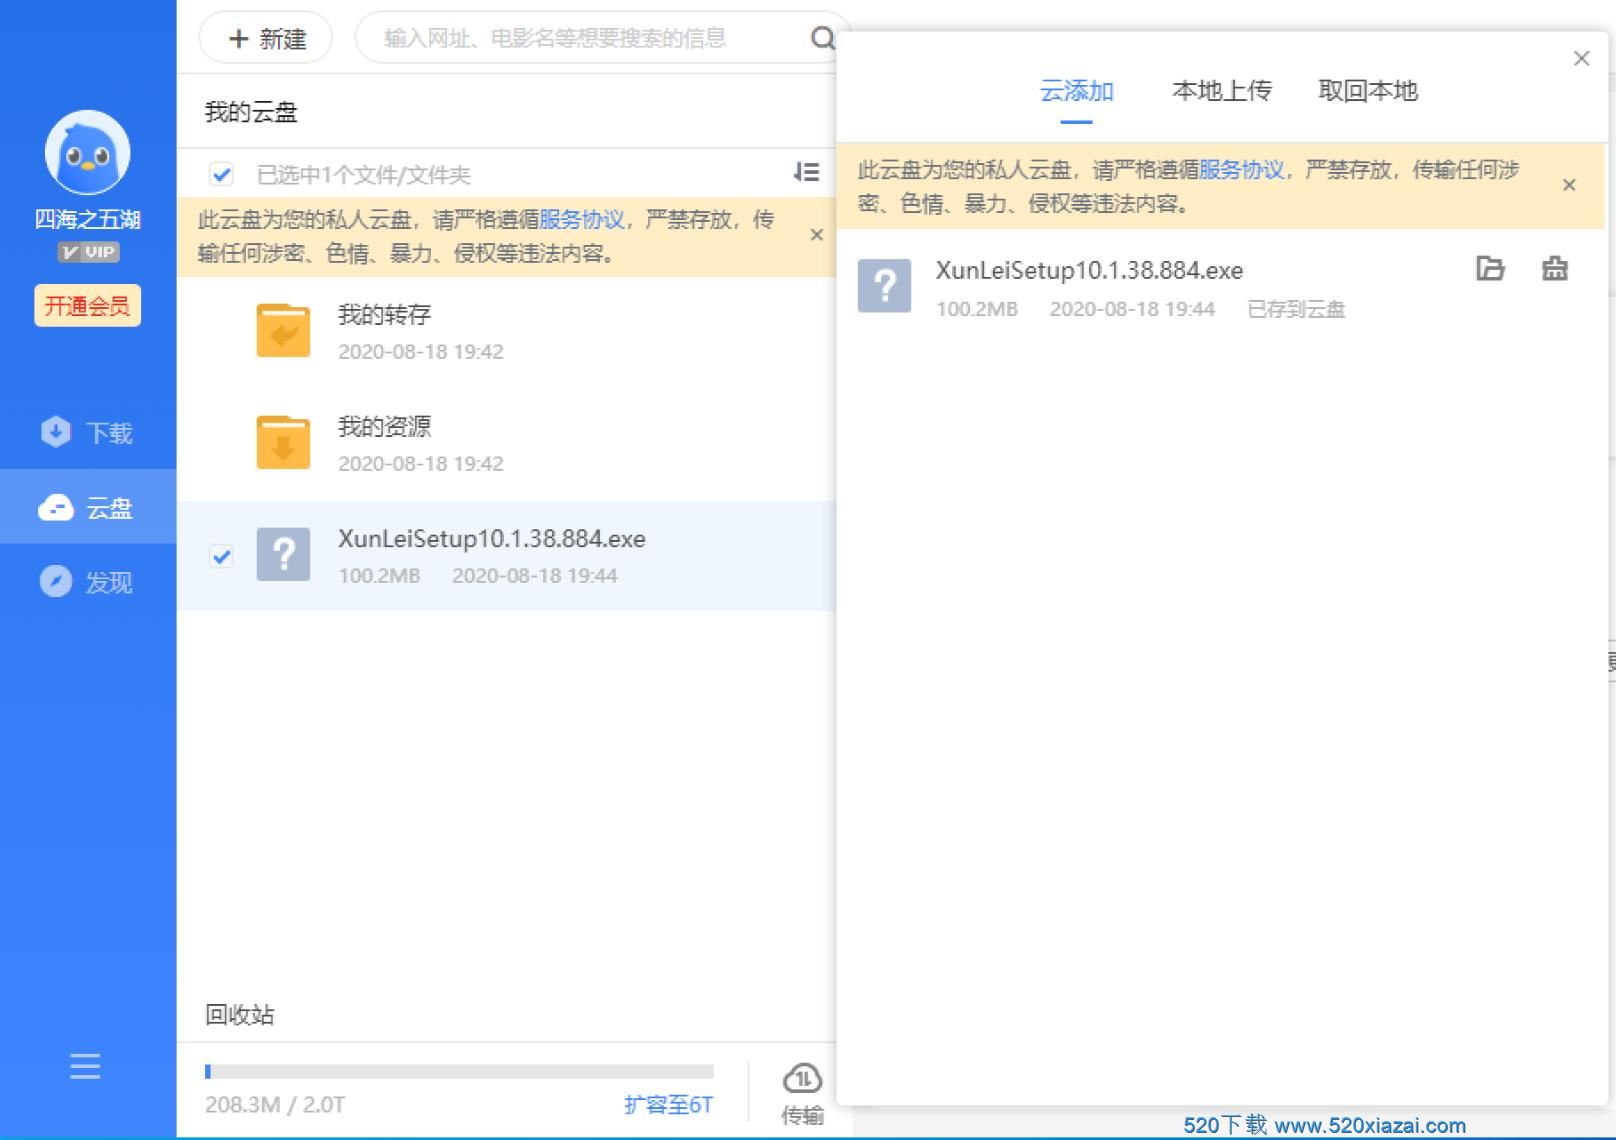The image size is (1616, 1140).
Task: Select the 我的资源 folder name
Action: point(384,427)
